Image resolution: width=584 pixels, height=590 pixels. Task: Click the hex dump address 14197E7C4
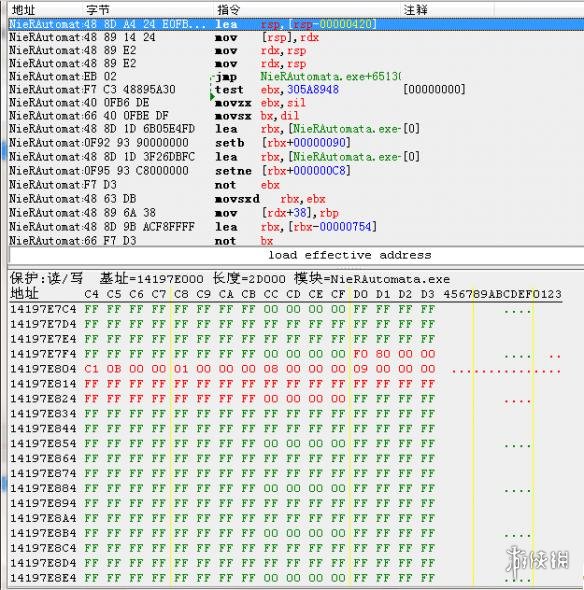tap(43, 309)
